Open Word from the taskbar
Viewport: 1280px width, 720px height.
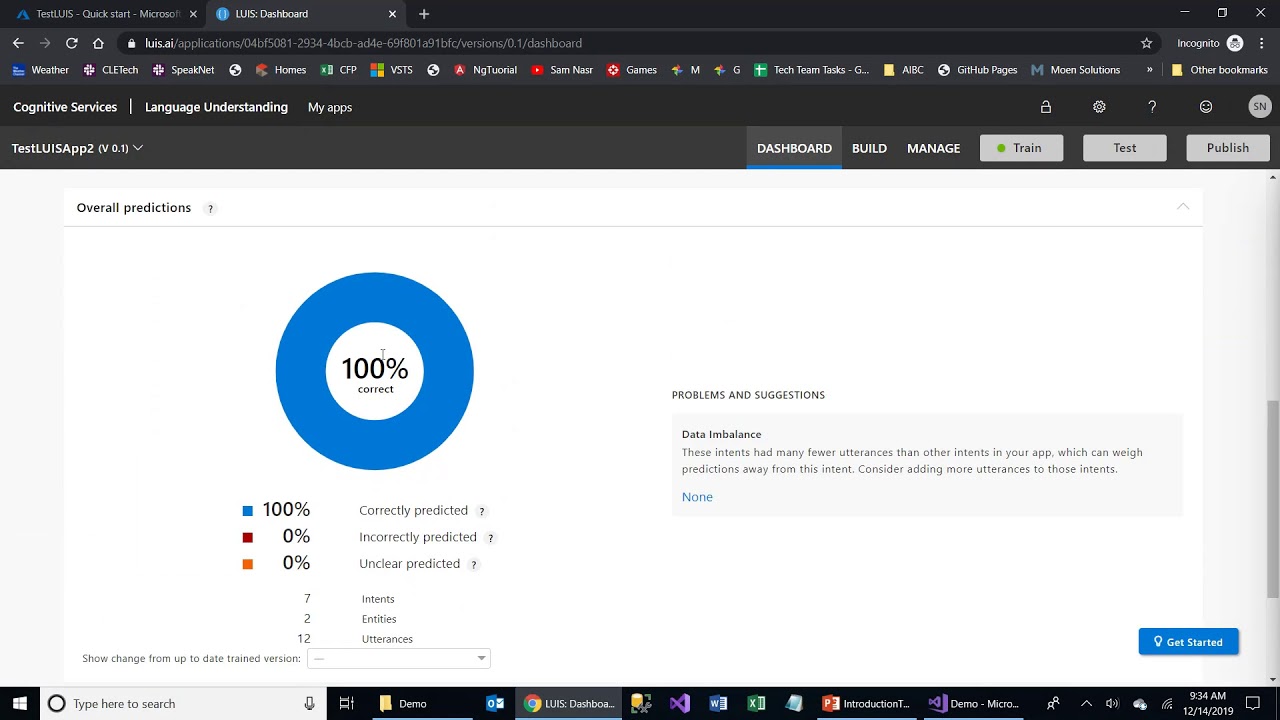click(718, 703)
